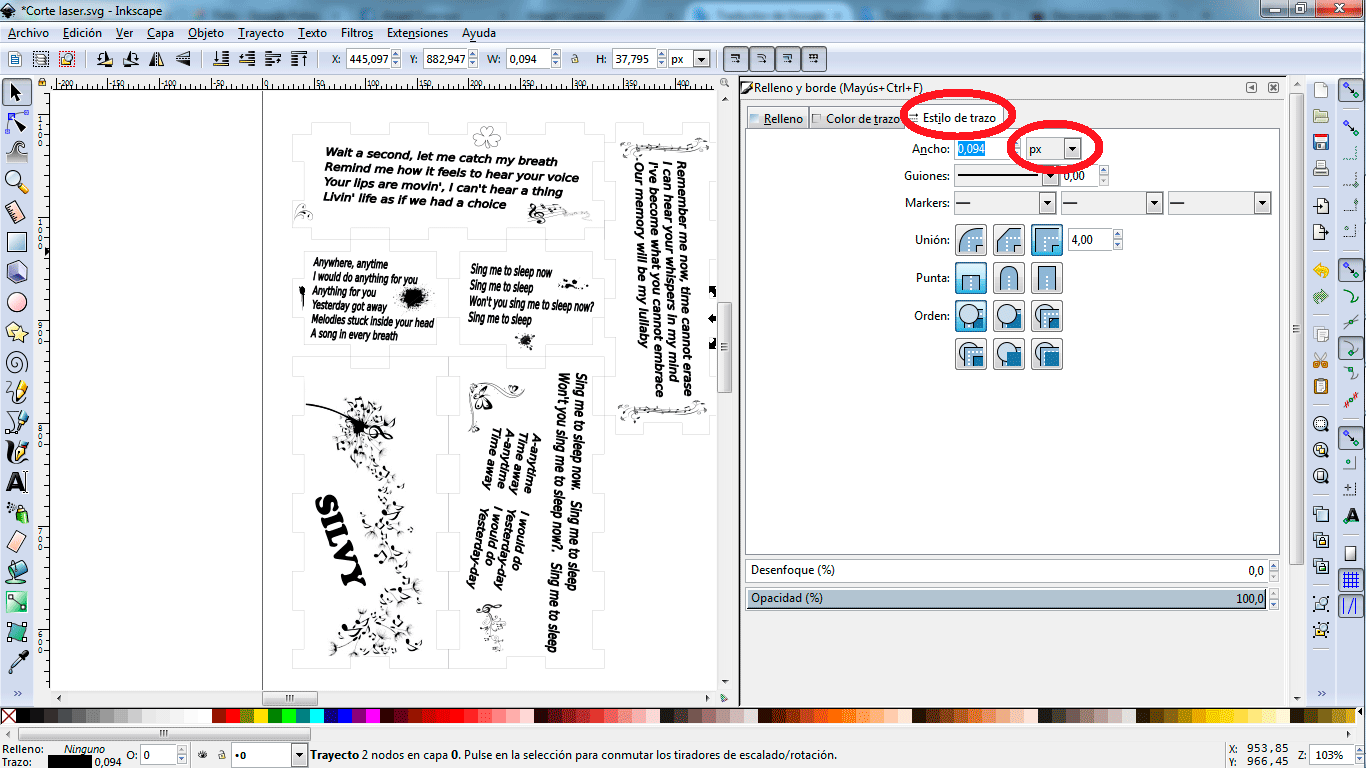Choose the miter join button

1047,240
